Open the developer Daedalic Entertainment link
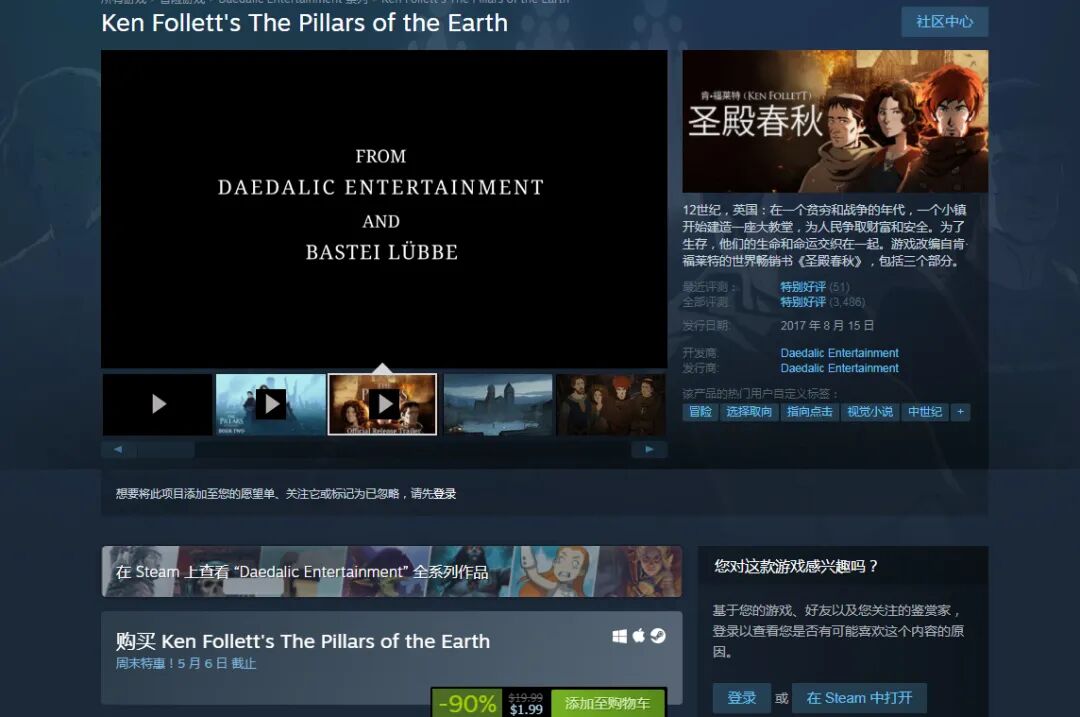 click(839, 353)
